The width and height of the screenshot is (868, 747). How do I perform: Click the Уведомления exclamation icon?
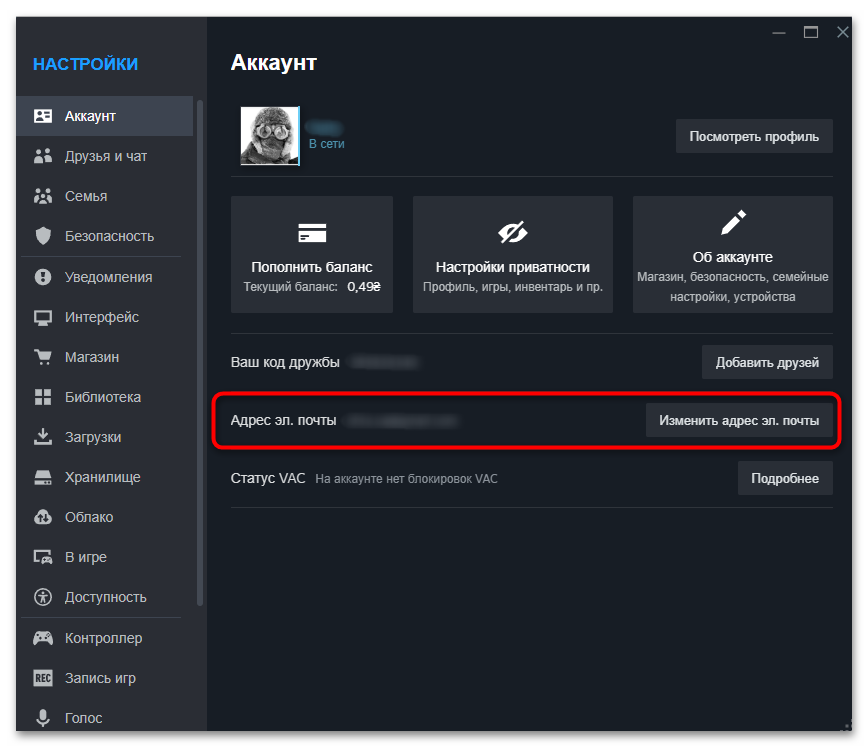(x=43, y=277)
